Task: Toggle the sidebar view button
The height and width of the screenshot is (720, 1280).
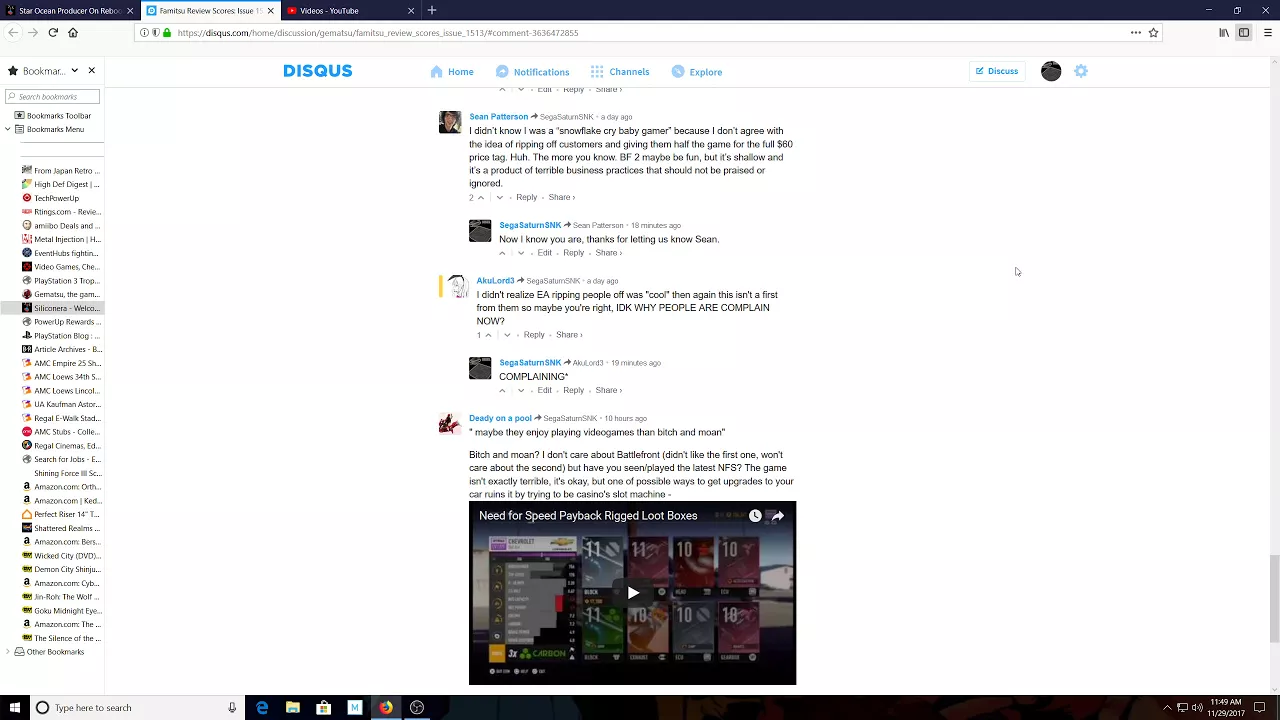Action: coord(1244,33)
